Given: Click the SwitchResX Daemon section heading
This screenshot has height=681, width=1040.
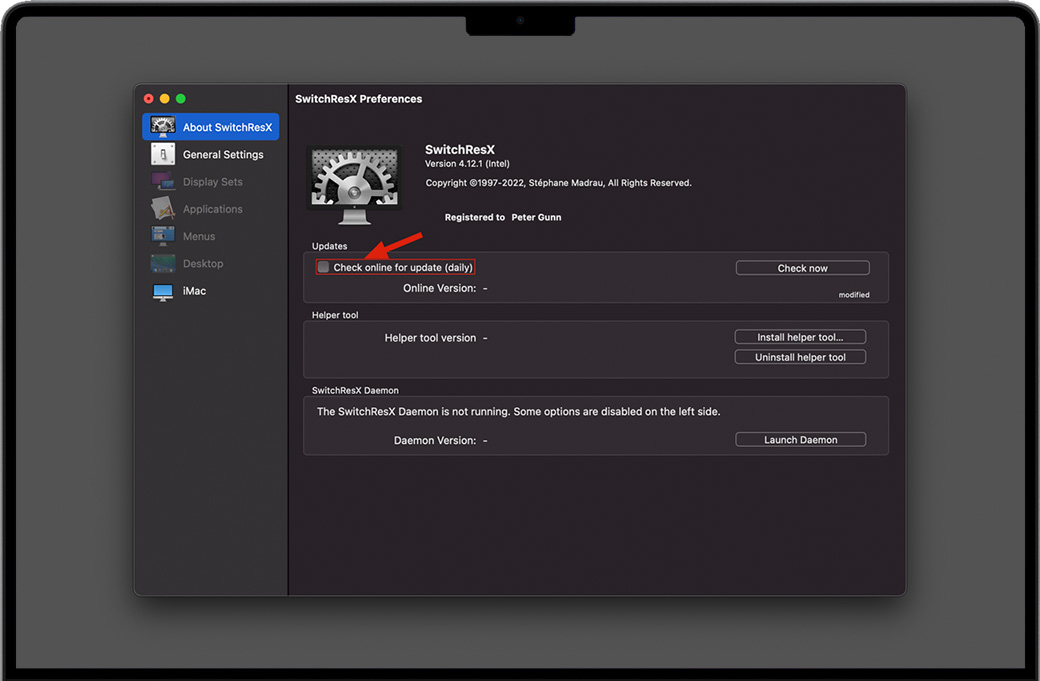Looking at the screenshot, I should (x=356, y=391).
